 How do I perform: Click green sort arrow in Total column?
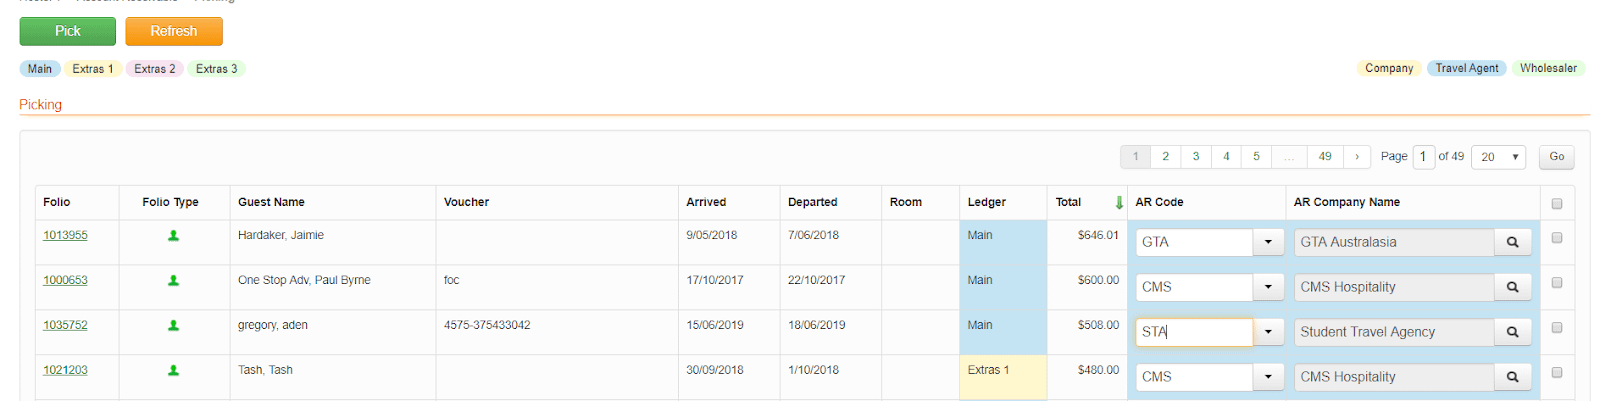click(x=1119, y=202)
